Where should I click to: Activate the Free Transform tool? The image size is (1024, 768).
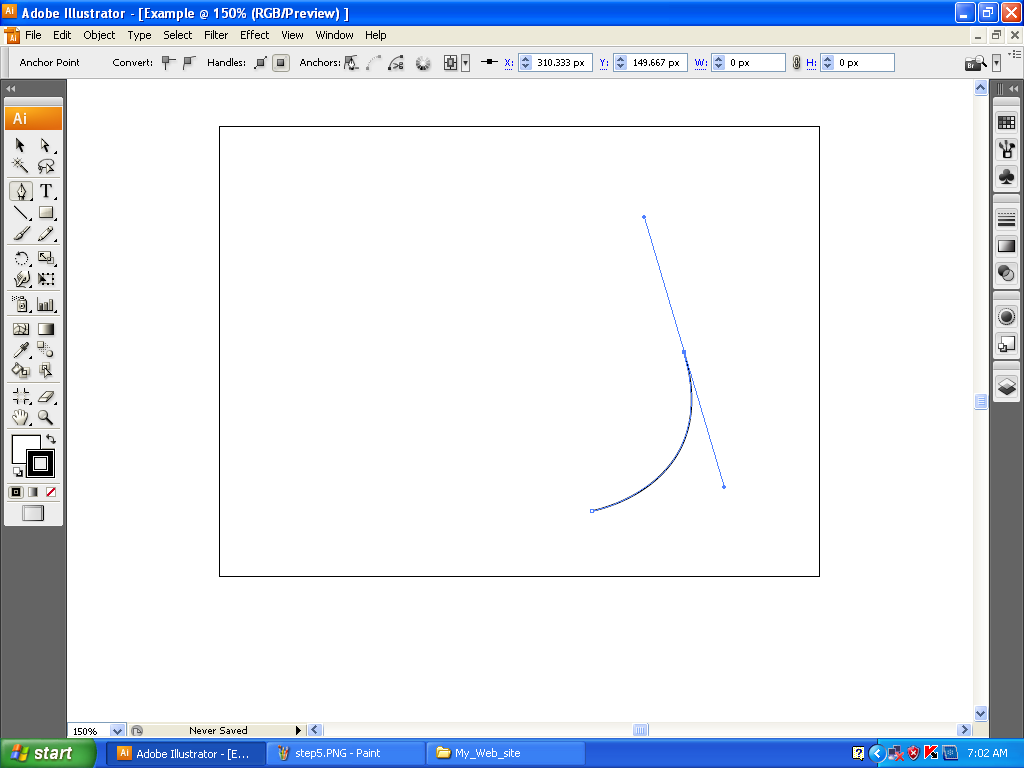coord(45,280)
